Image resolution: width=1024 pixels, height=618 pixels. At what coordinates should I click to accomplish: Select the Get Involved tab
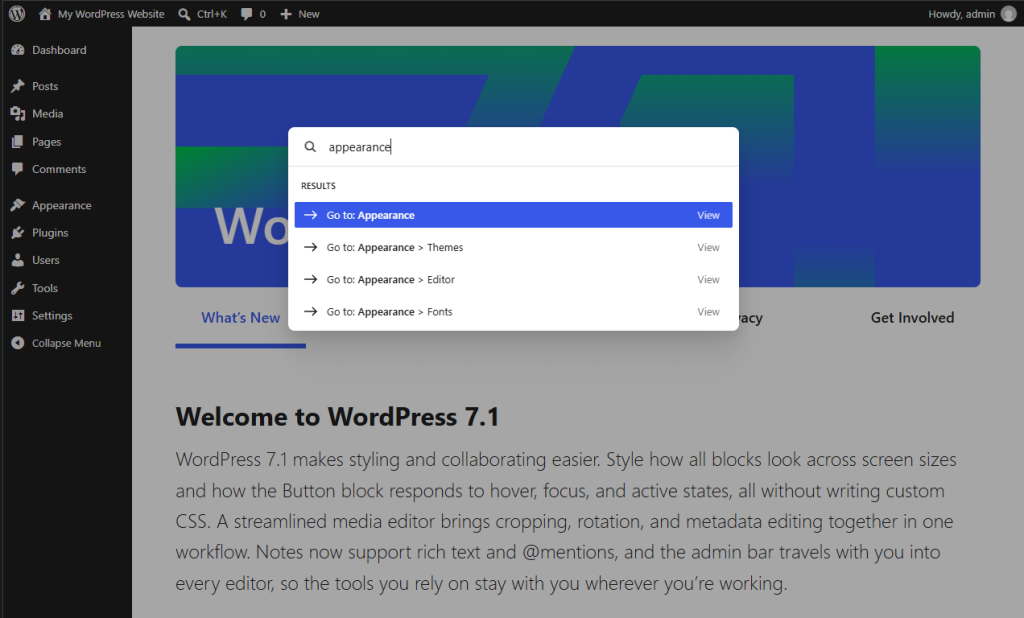(x=912, y=317)
